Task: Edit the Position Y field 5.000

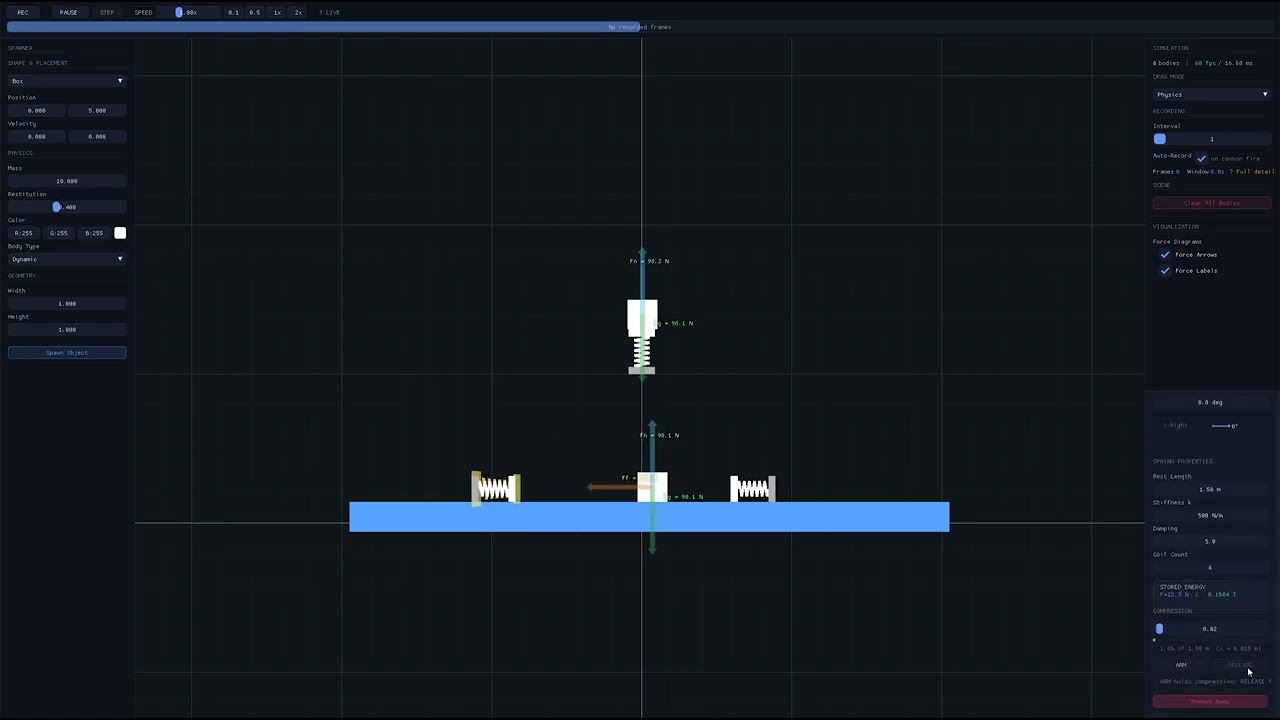Action: (x=97, y=110)
